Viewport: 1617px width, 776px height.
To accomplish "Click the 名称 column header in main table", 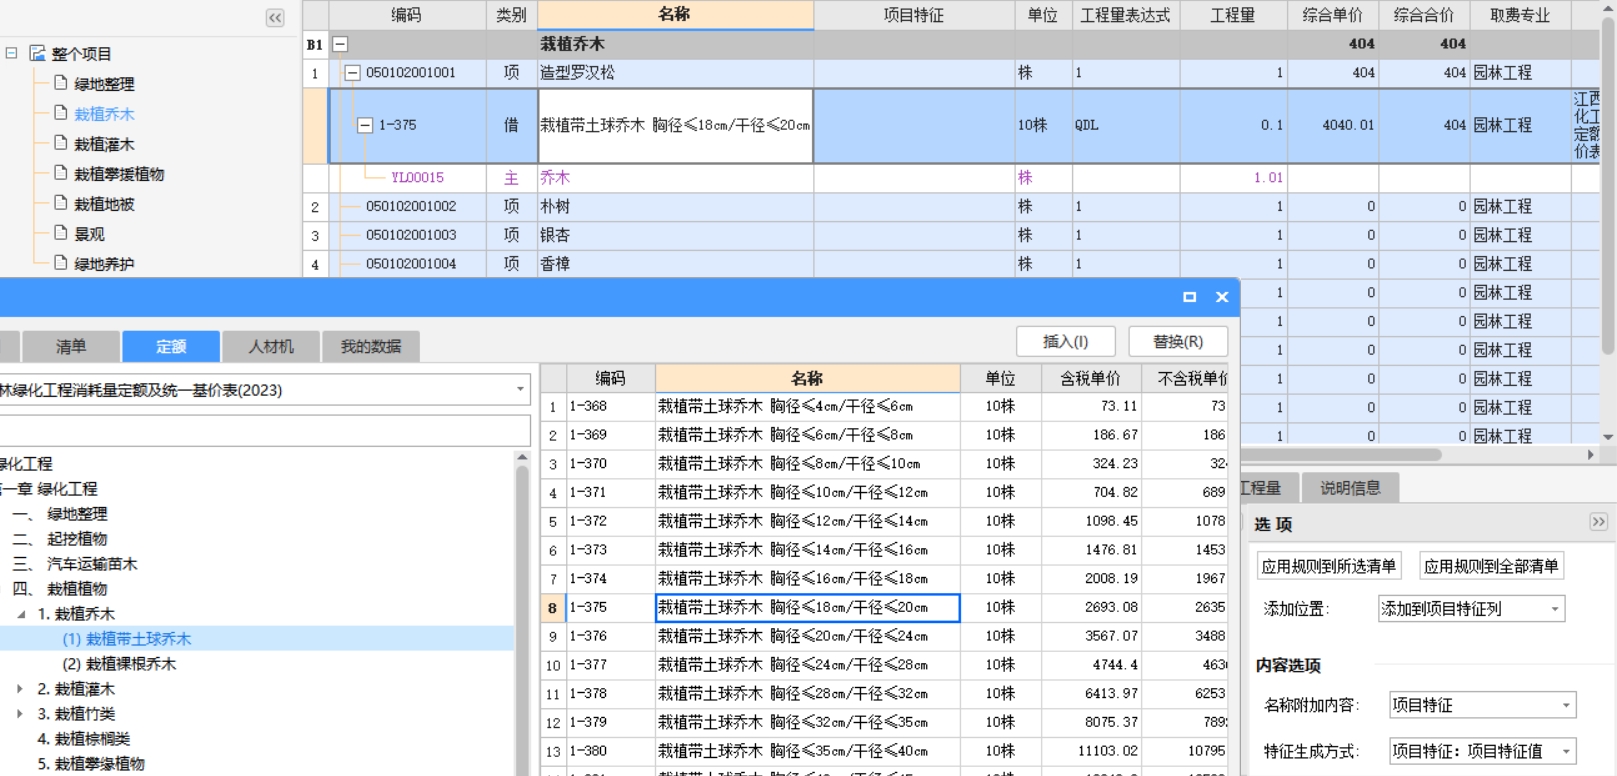I will pos(675,15).
